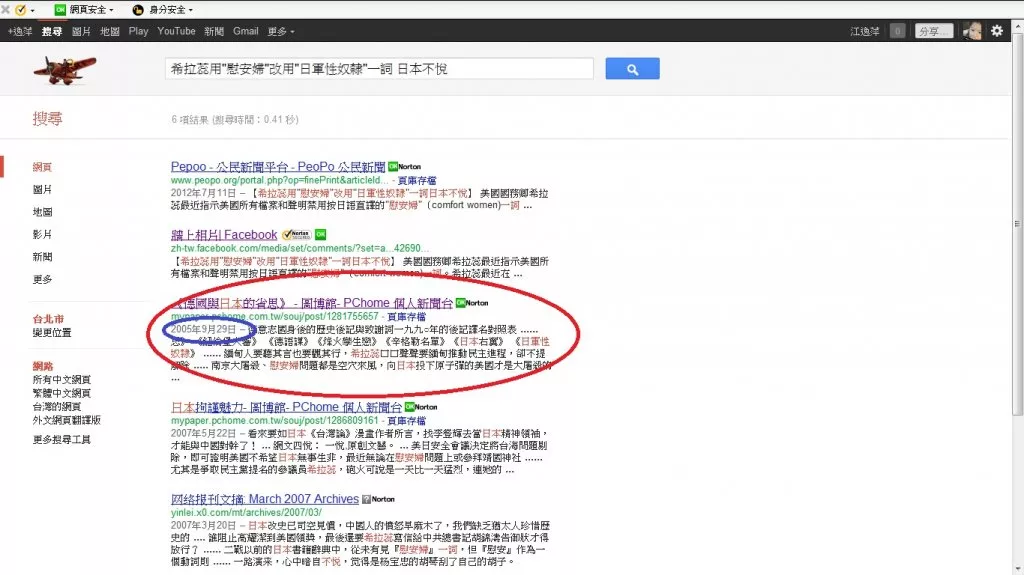Click the zh-tw.facebook.com result URL

(x=300, y=248)
